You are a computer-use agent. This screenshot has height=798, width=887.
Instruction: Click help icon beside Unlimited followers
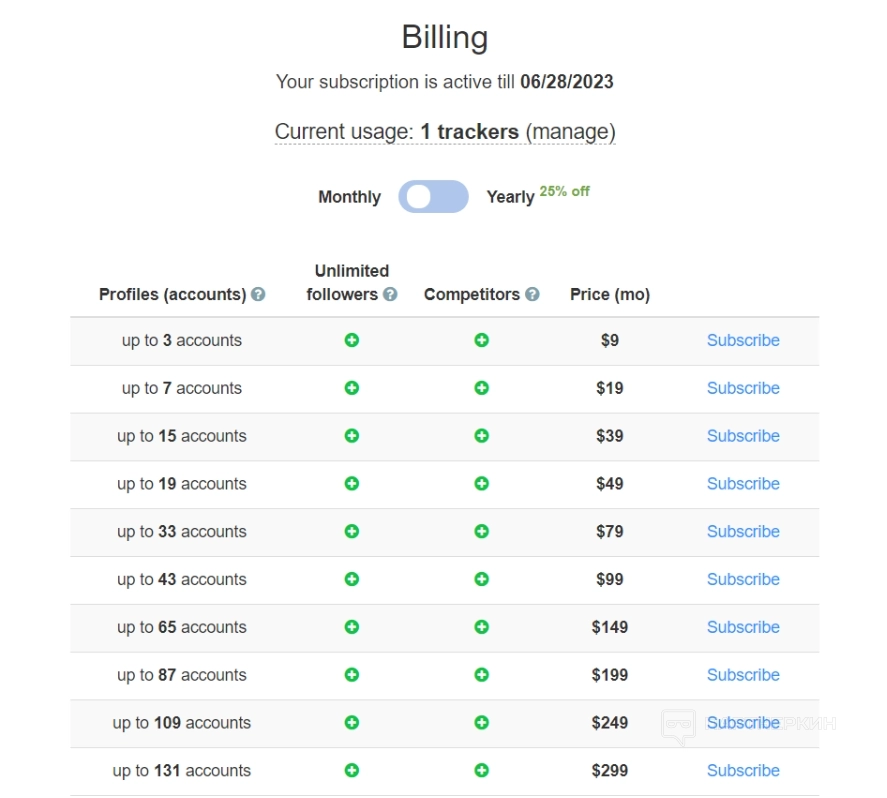[390, 295]
